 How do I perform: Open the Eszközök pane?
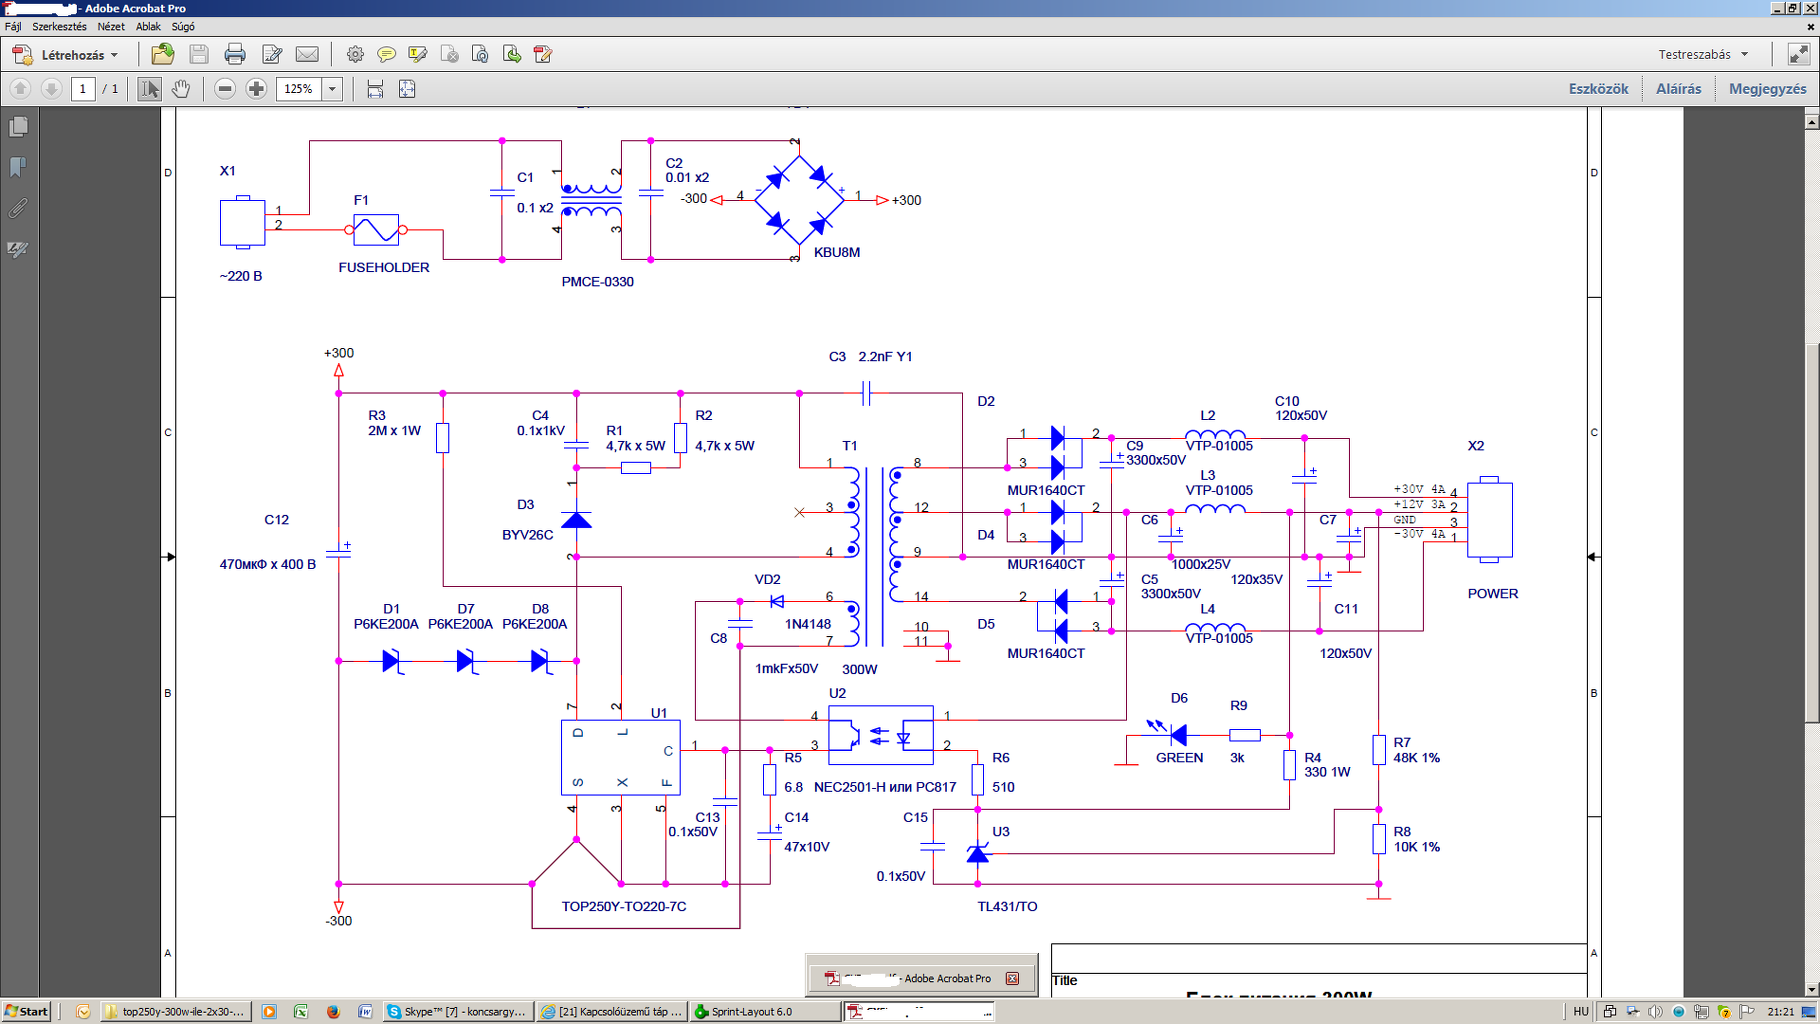(1598, 89)
